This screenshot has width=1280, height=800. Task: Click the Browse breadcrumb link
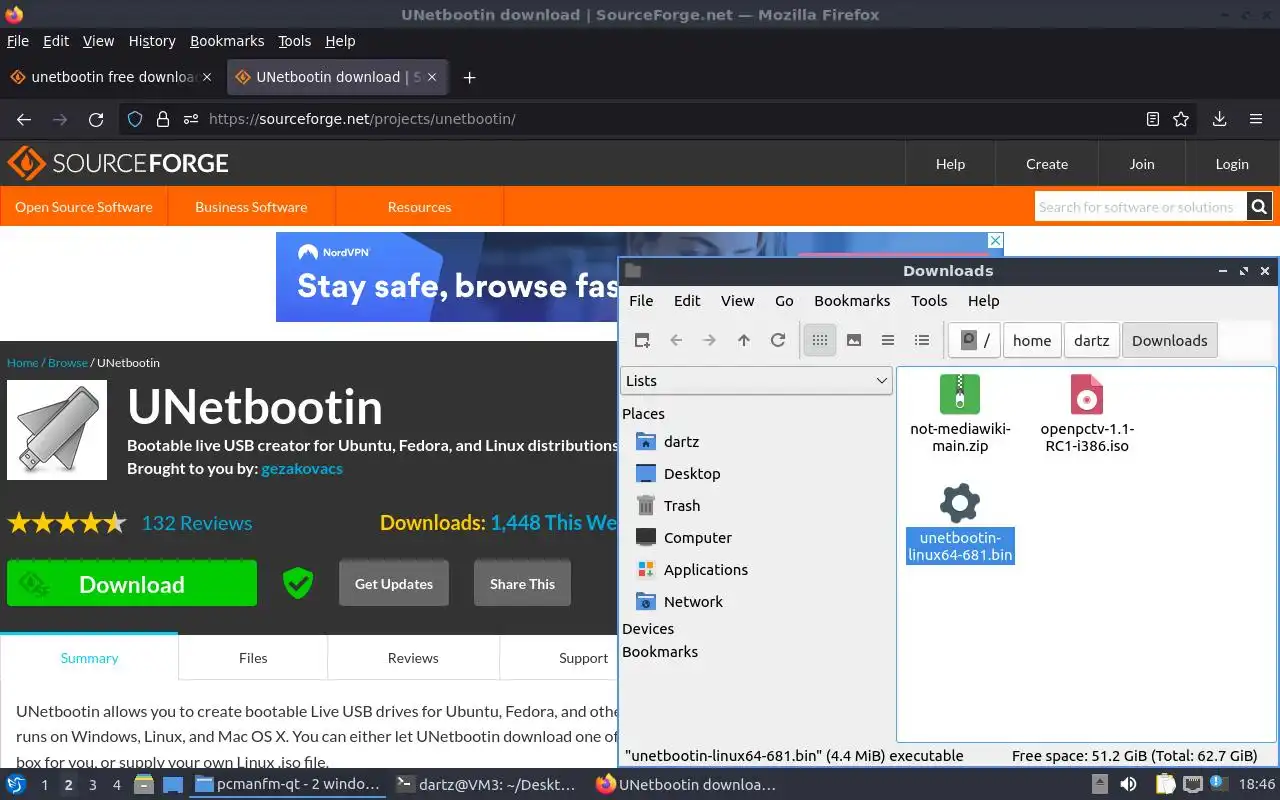[x=68, y=363]
